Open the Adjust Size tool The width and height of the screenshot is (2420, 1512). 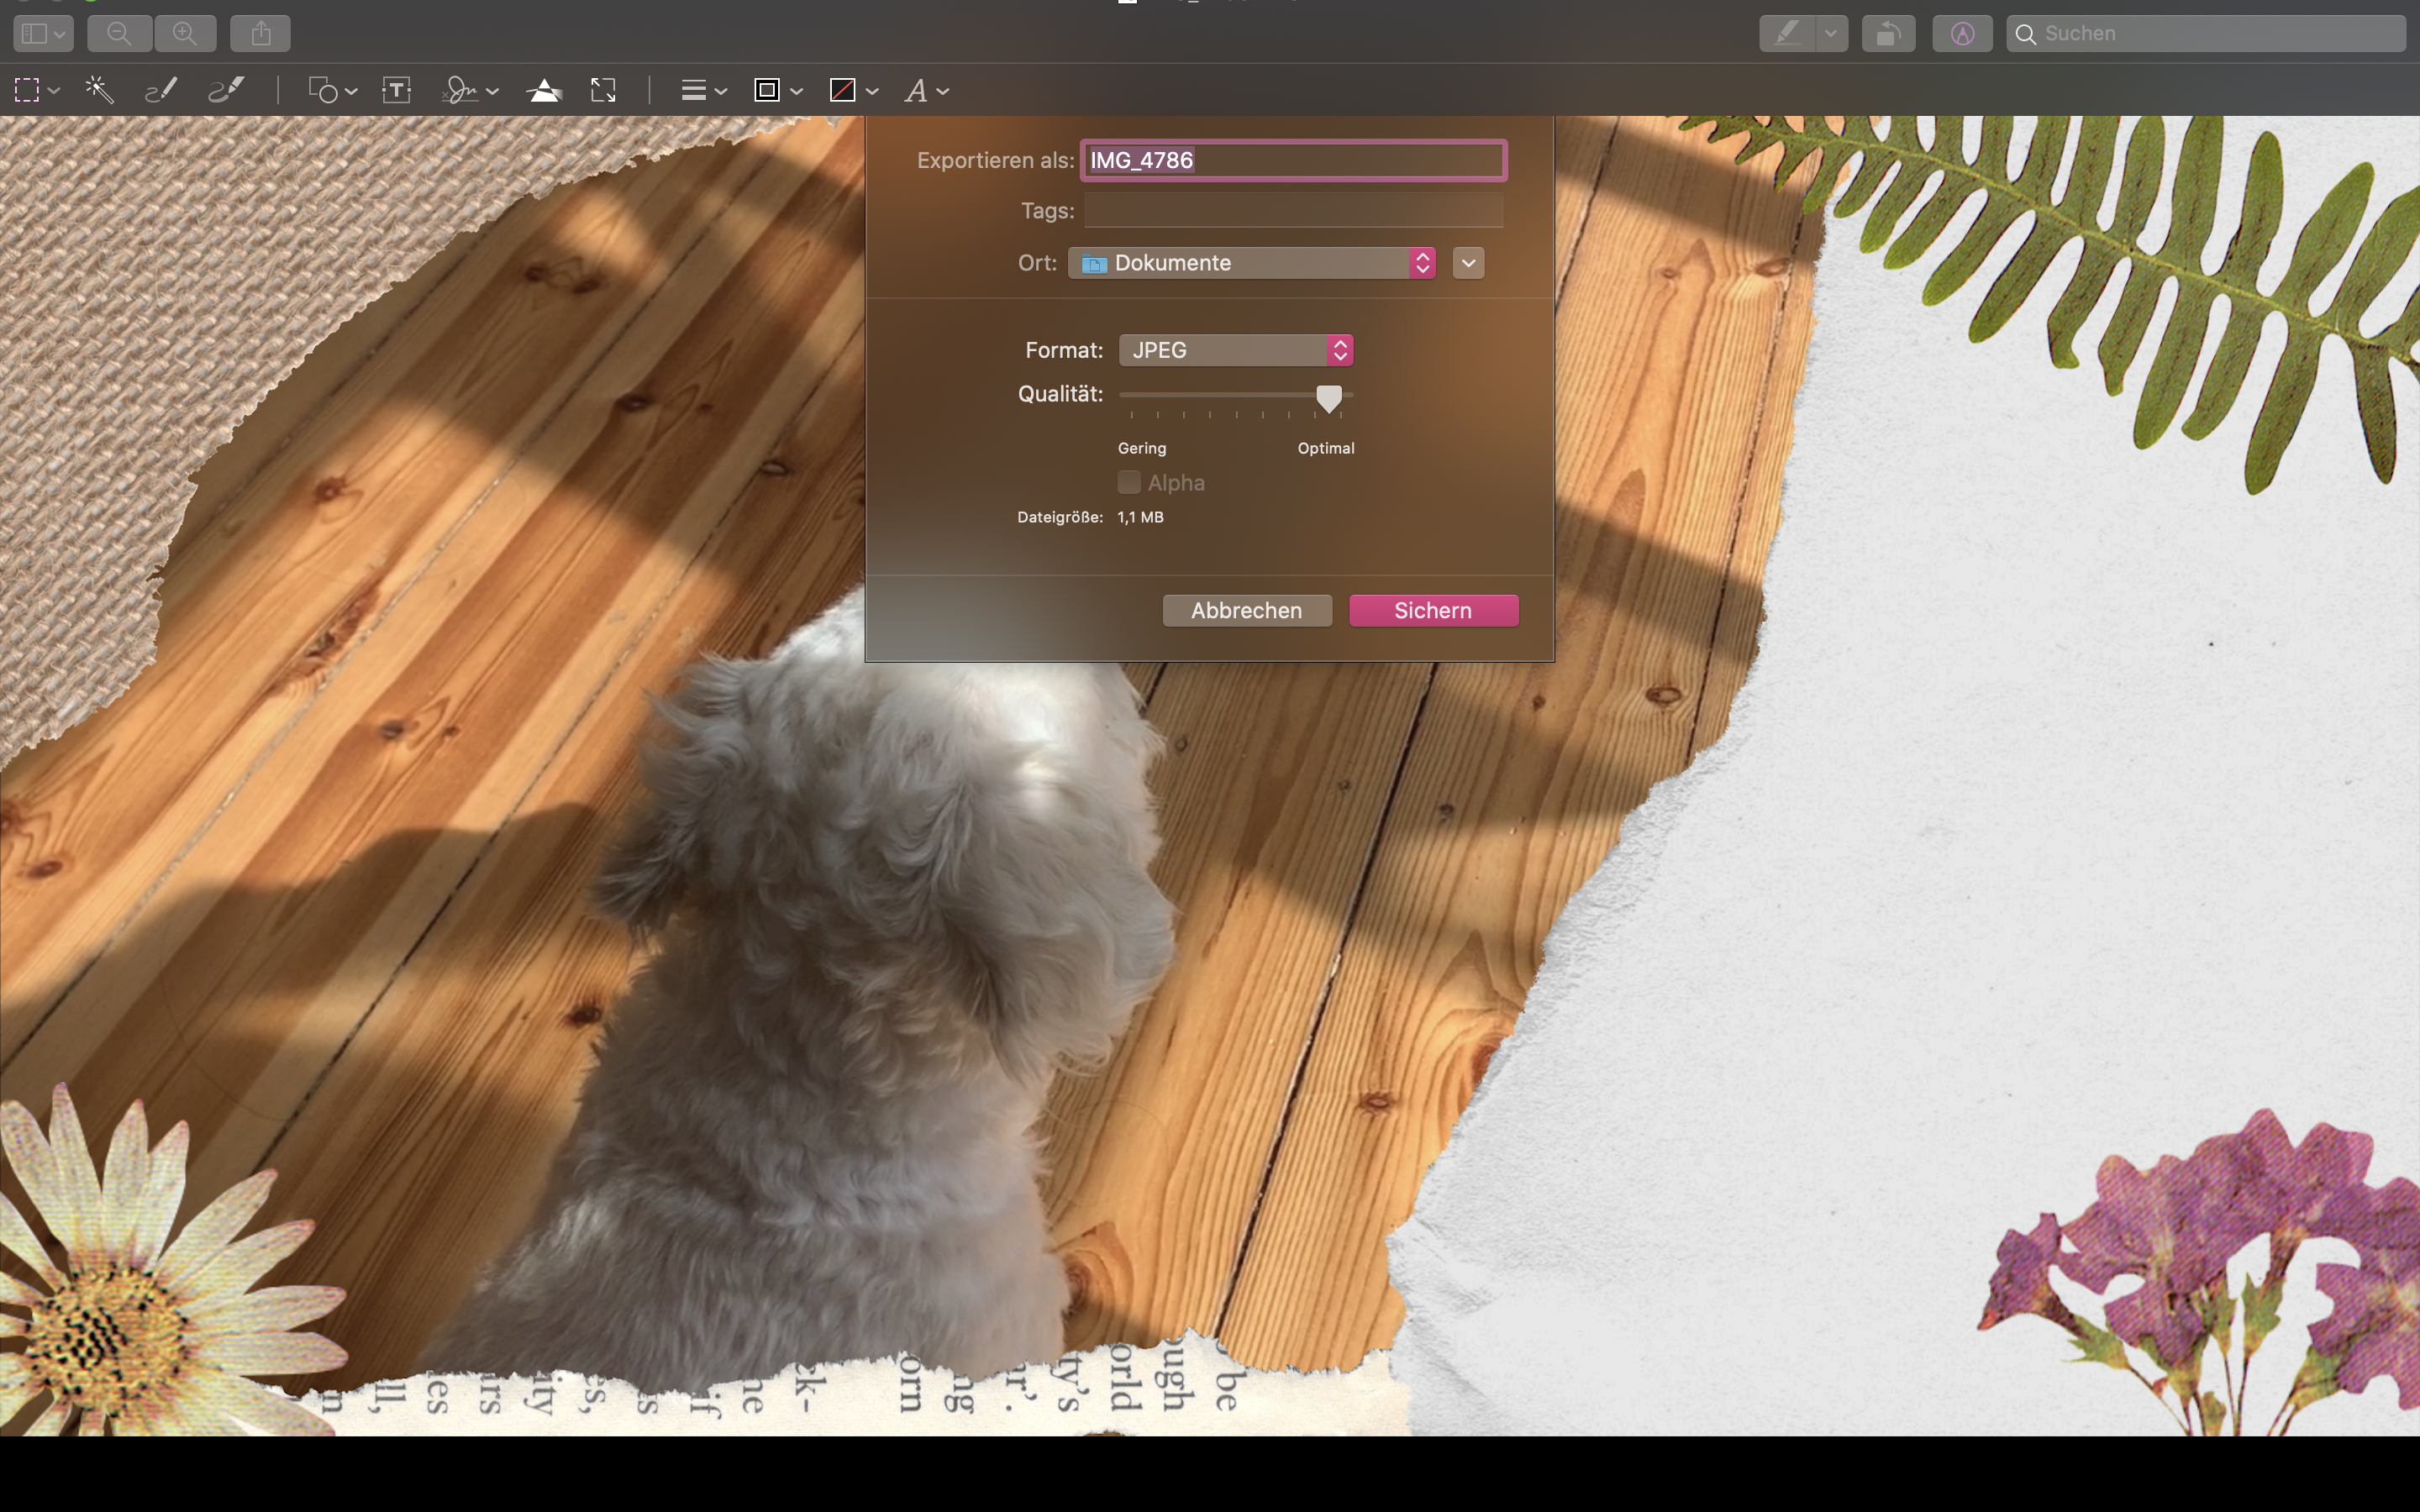point(603,91)
